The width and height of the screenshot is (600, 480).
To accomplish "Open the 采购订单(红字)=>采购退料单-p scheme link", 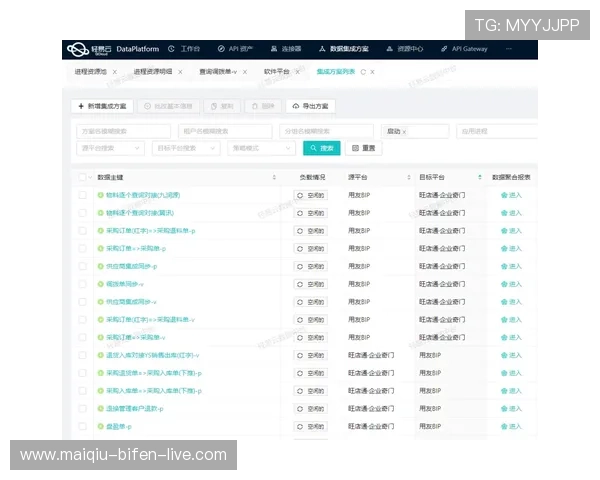I will click(150, 231).
